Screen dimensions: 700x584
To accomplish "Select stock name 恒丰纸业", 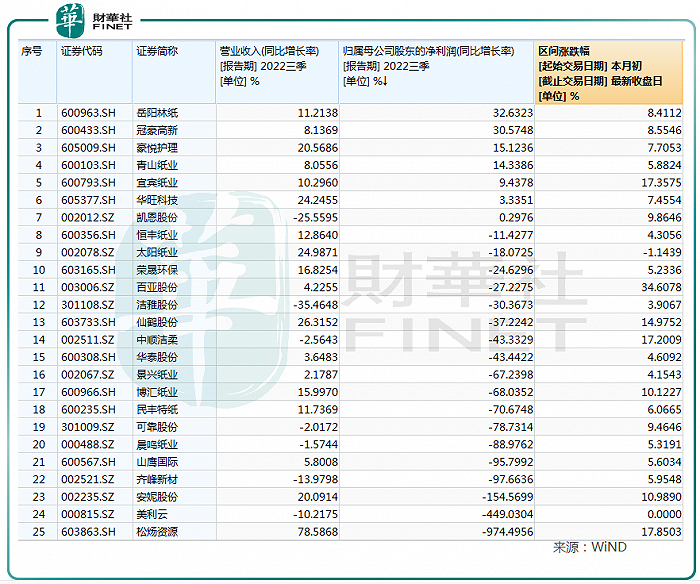I will (157, 235).
